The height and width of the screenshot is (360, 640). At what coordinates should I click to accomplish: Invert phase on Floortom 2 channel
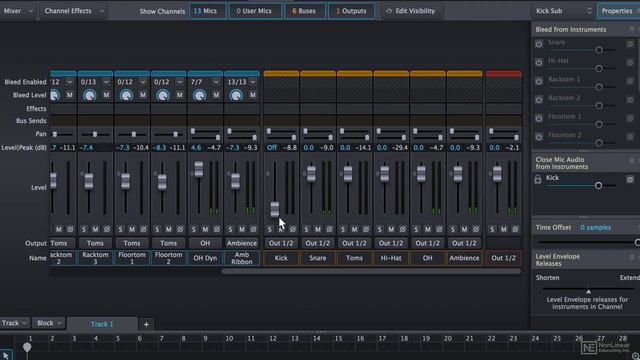[x=180, y=229]
